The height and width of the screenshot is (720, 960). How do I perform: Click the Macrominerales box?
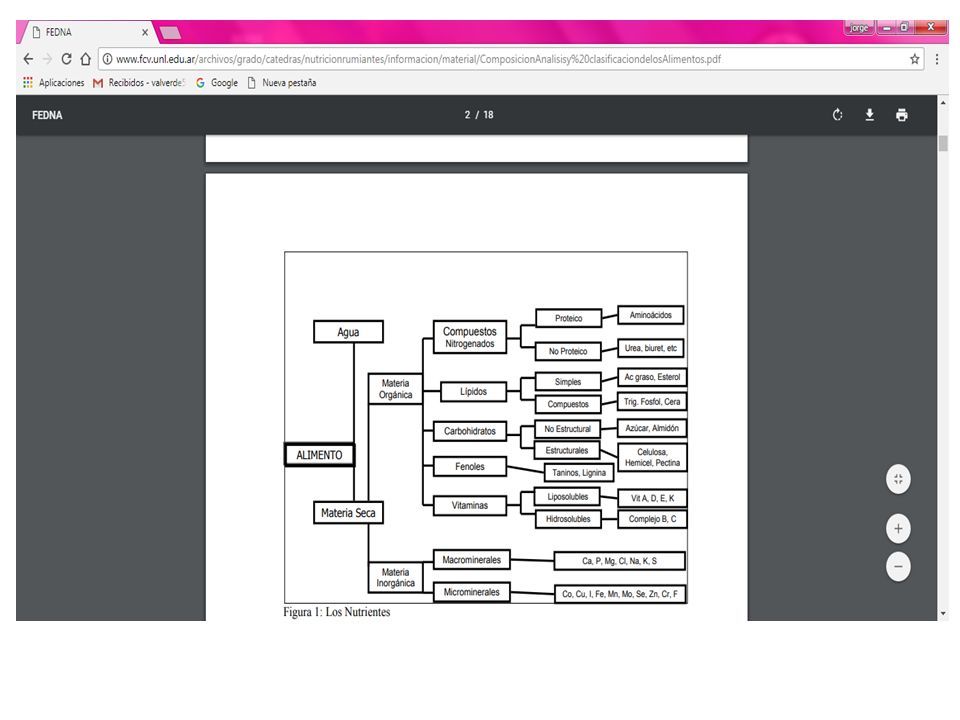(x=471, y=560)
